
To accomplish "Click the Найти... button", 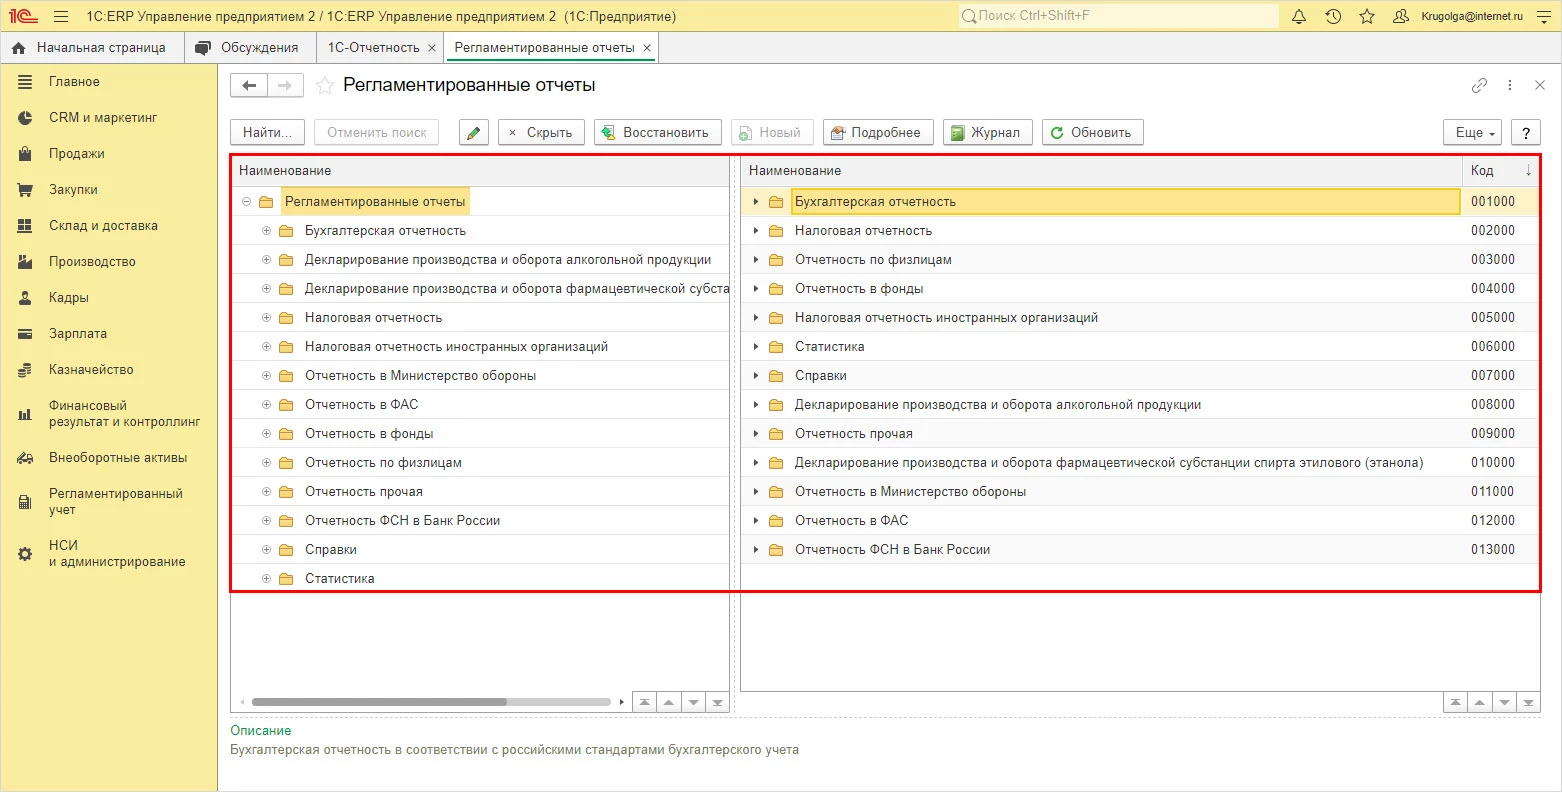I will tap(267, 132).
